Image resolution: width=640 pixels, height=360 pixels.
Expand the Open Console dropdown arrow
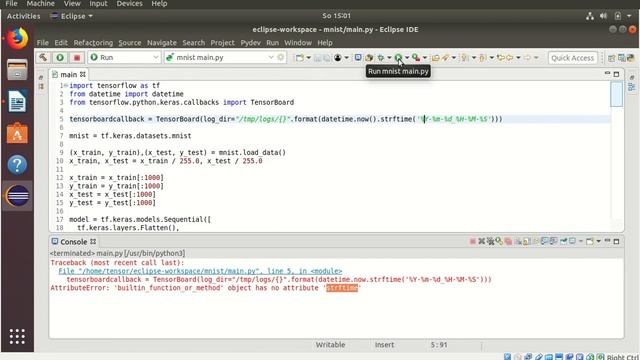point(598,242)
